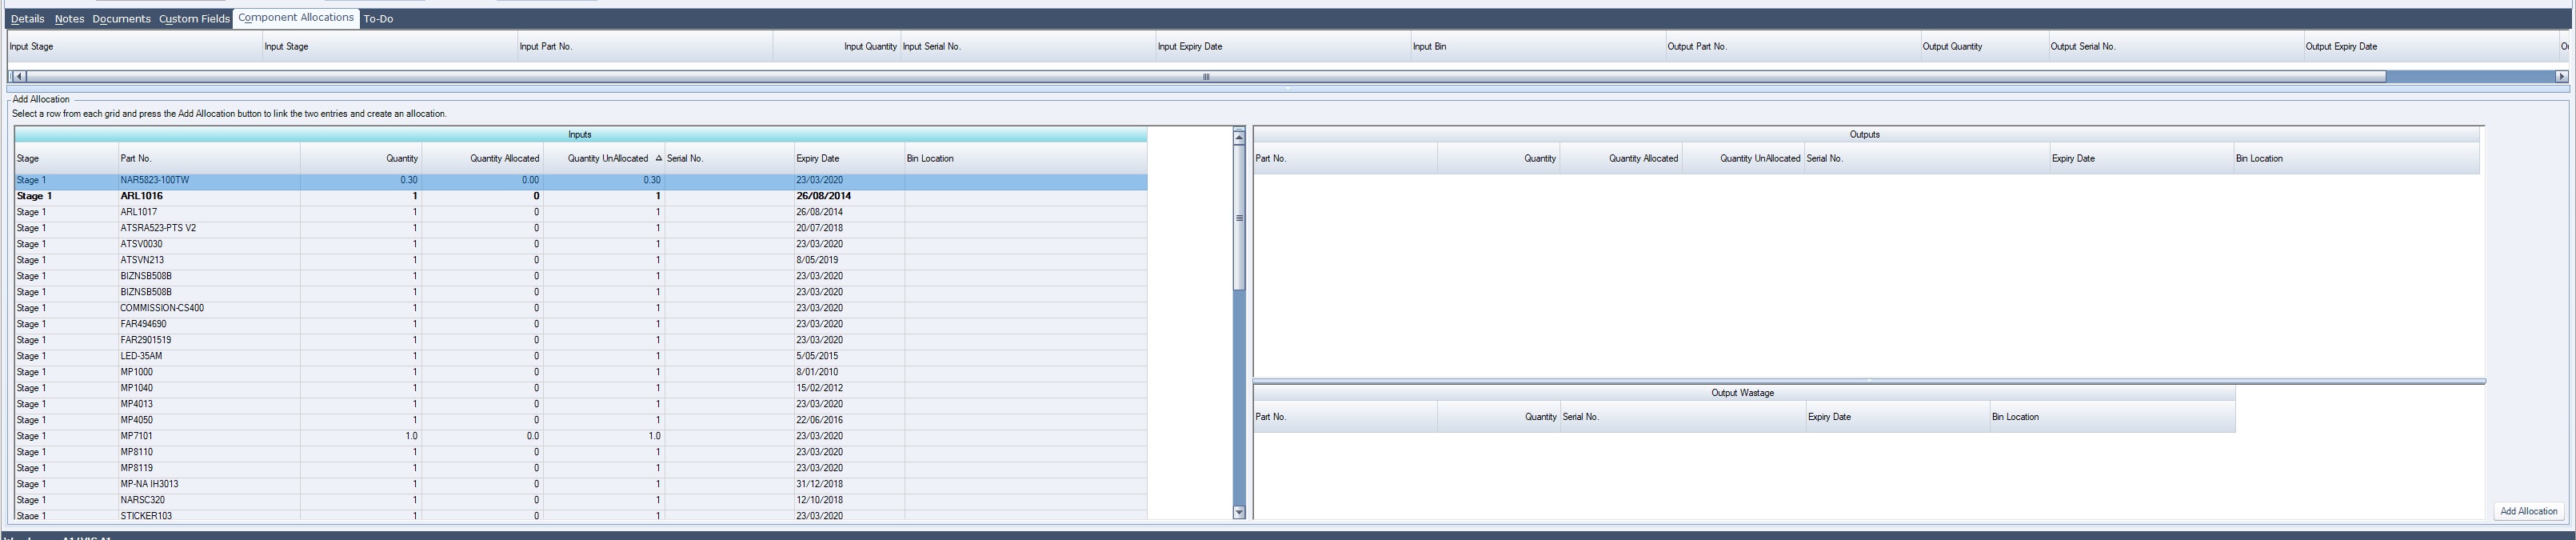
Task: Open the Custom Fields tab
Action: click(x=194, y=19)
